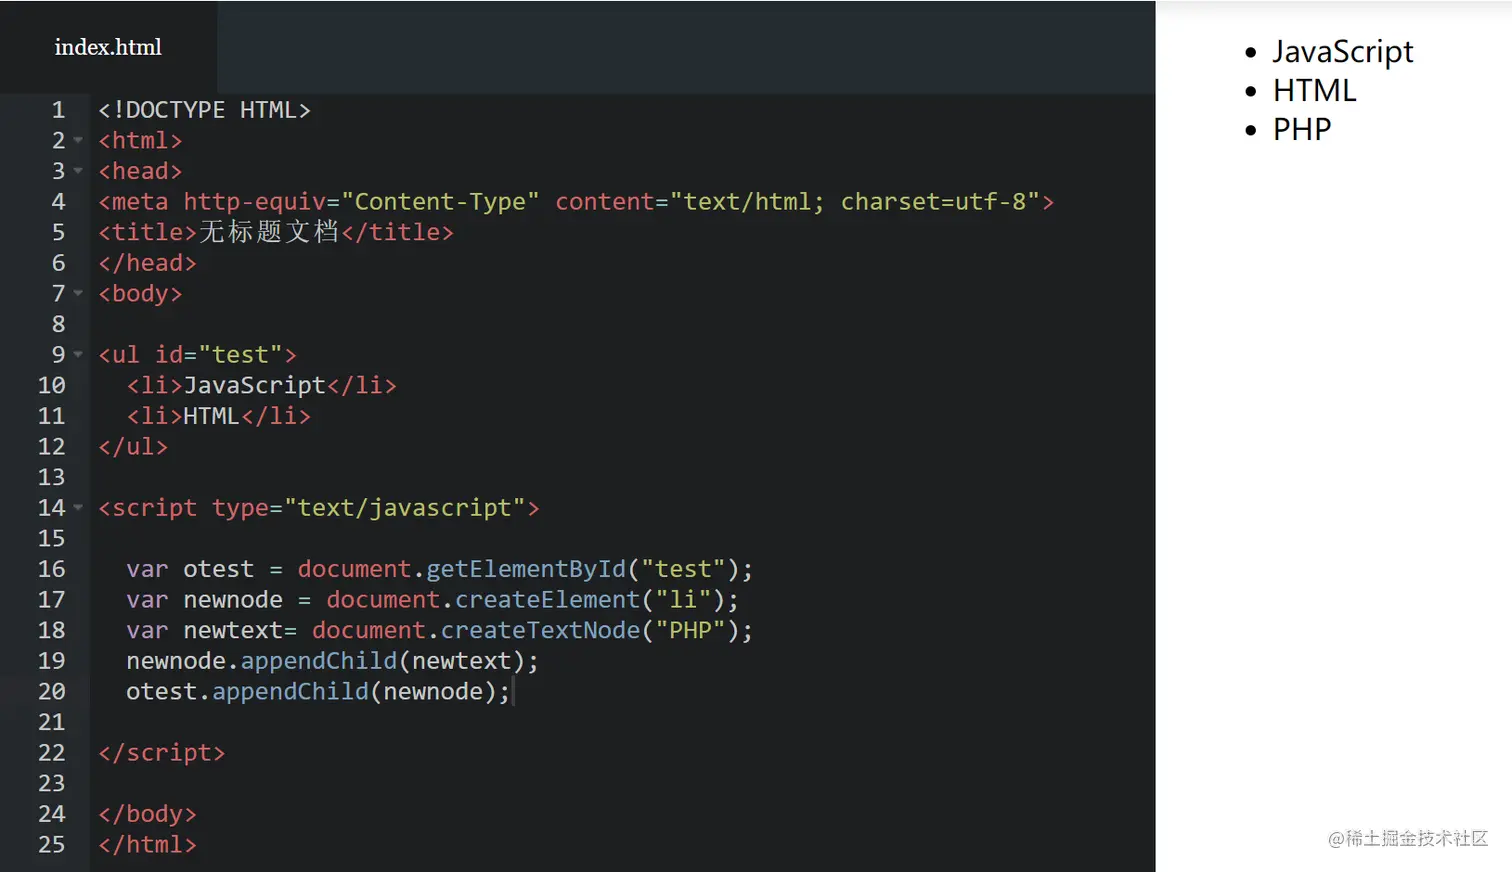Click the closing </html> tag
This screenshot has height=872, width=1512.
pos(147,845)
